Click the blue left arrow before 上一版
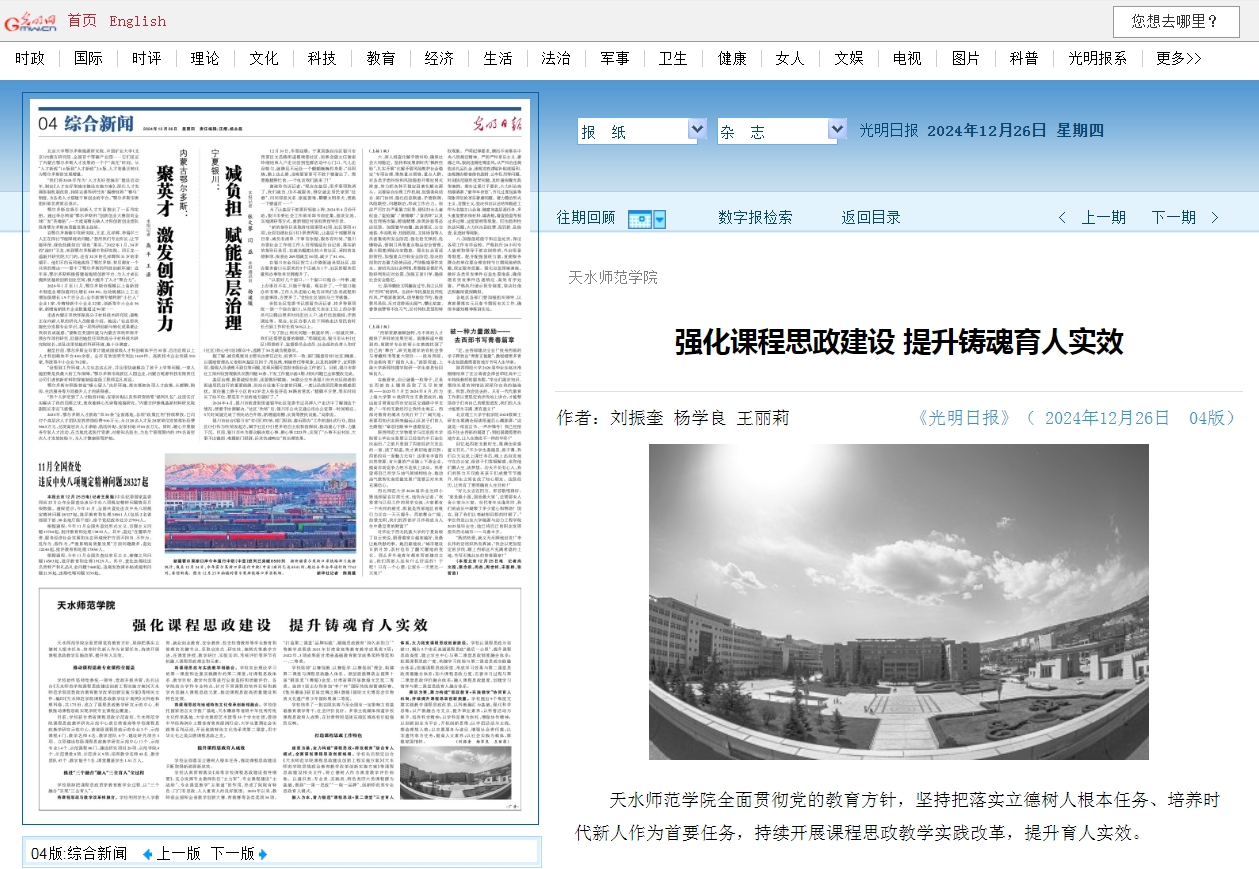This screenshot has height=869, width=1259. point(147,854)
